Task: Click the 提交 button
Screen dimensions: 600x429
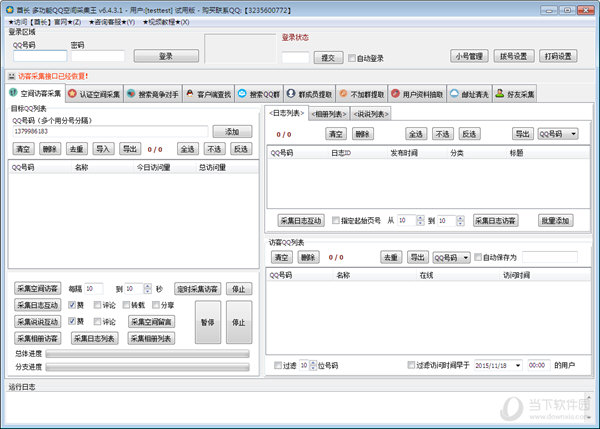Action: [328, 58]
